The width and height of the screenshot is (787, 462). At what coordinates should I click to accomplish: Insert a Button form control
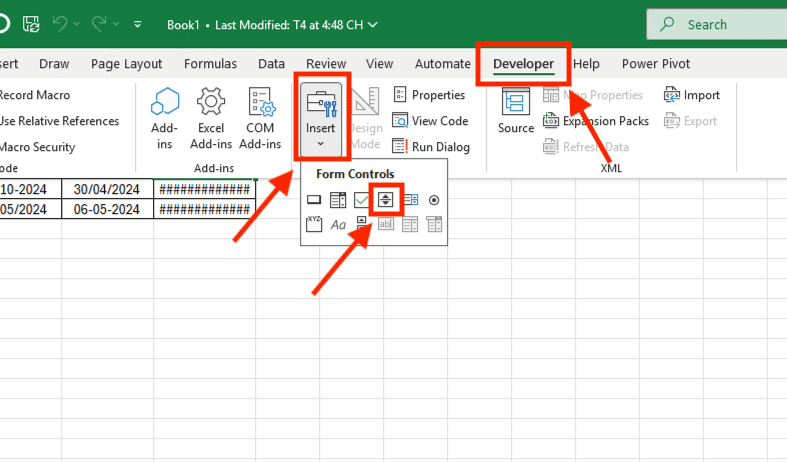[314, 200]
